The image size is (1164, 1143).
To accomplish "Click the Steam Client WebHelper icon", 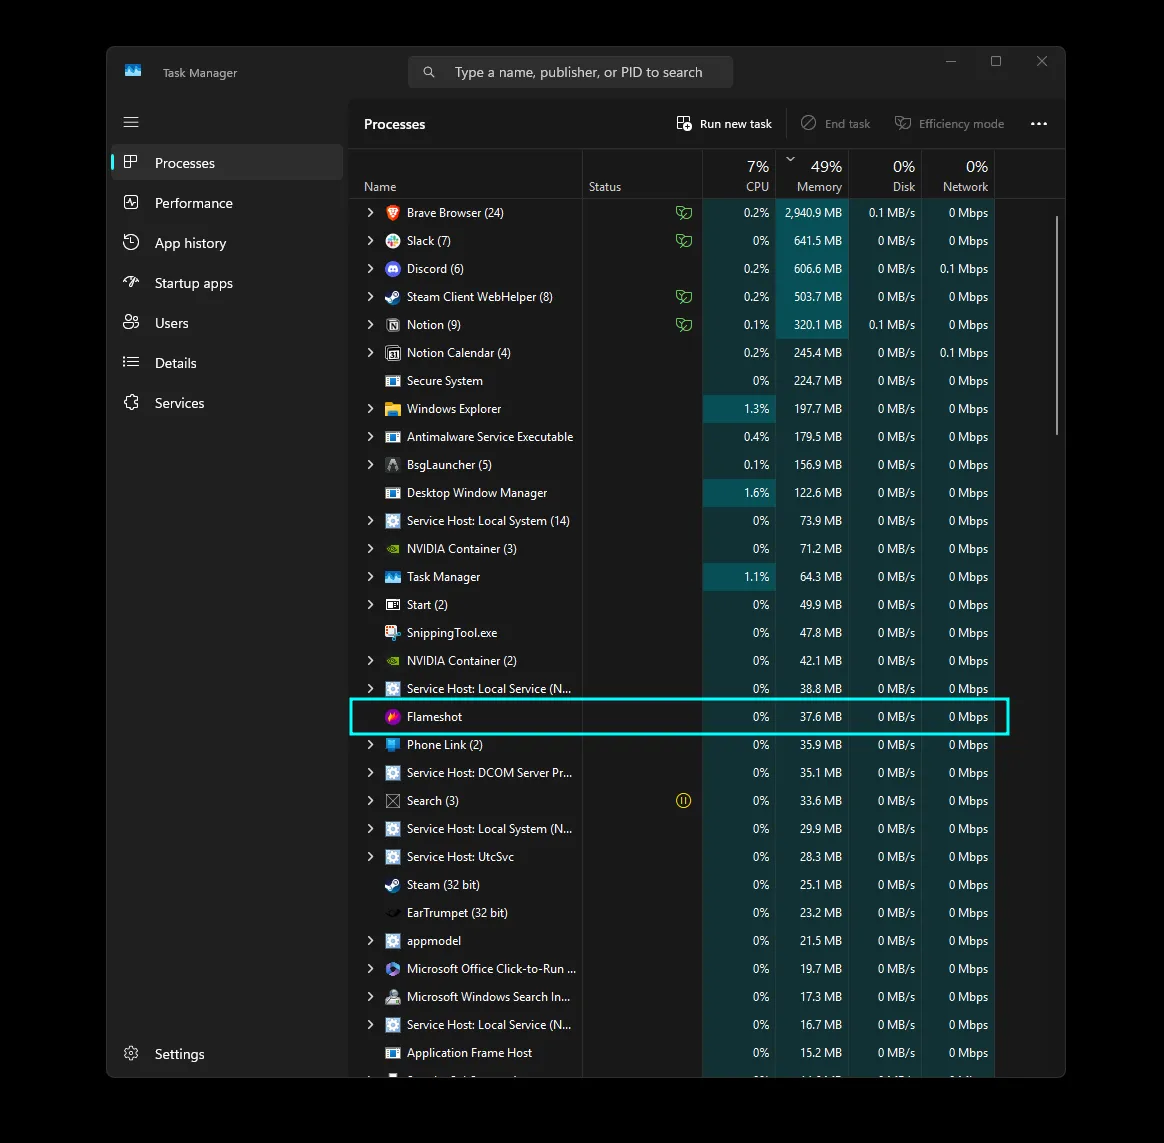I will click(x=393, y=297).
